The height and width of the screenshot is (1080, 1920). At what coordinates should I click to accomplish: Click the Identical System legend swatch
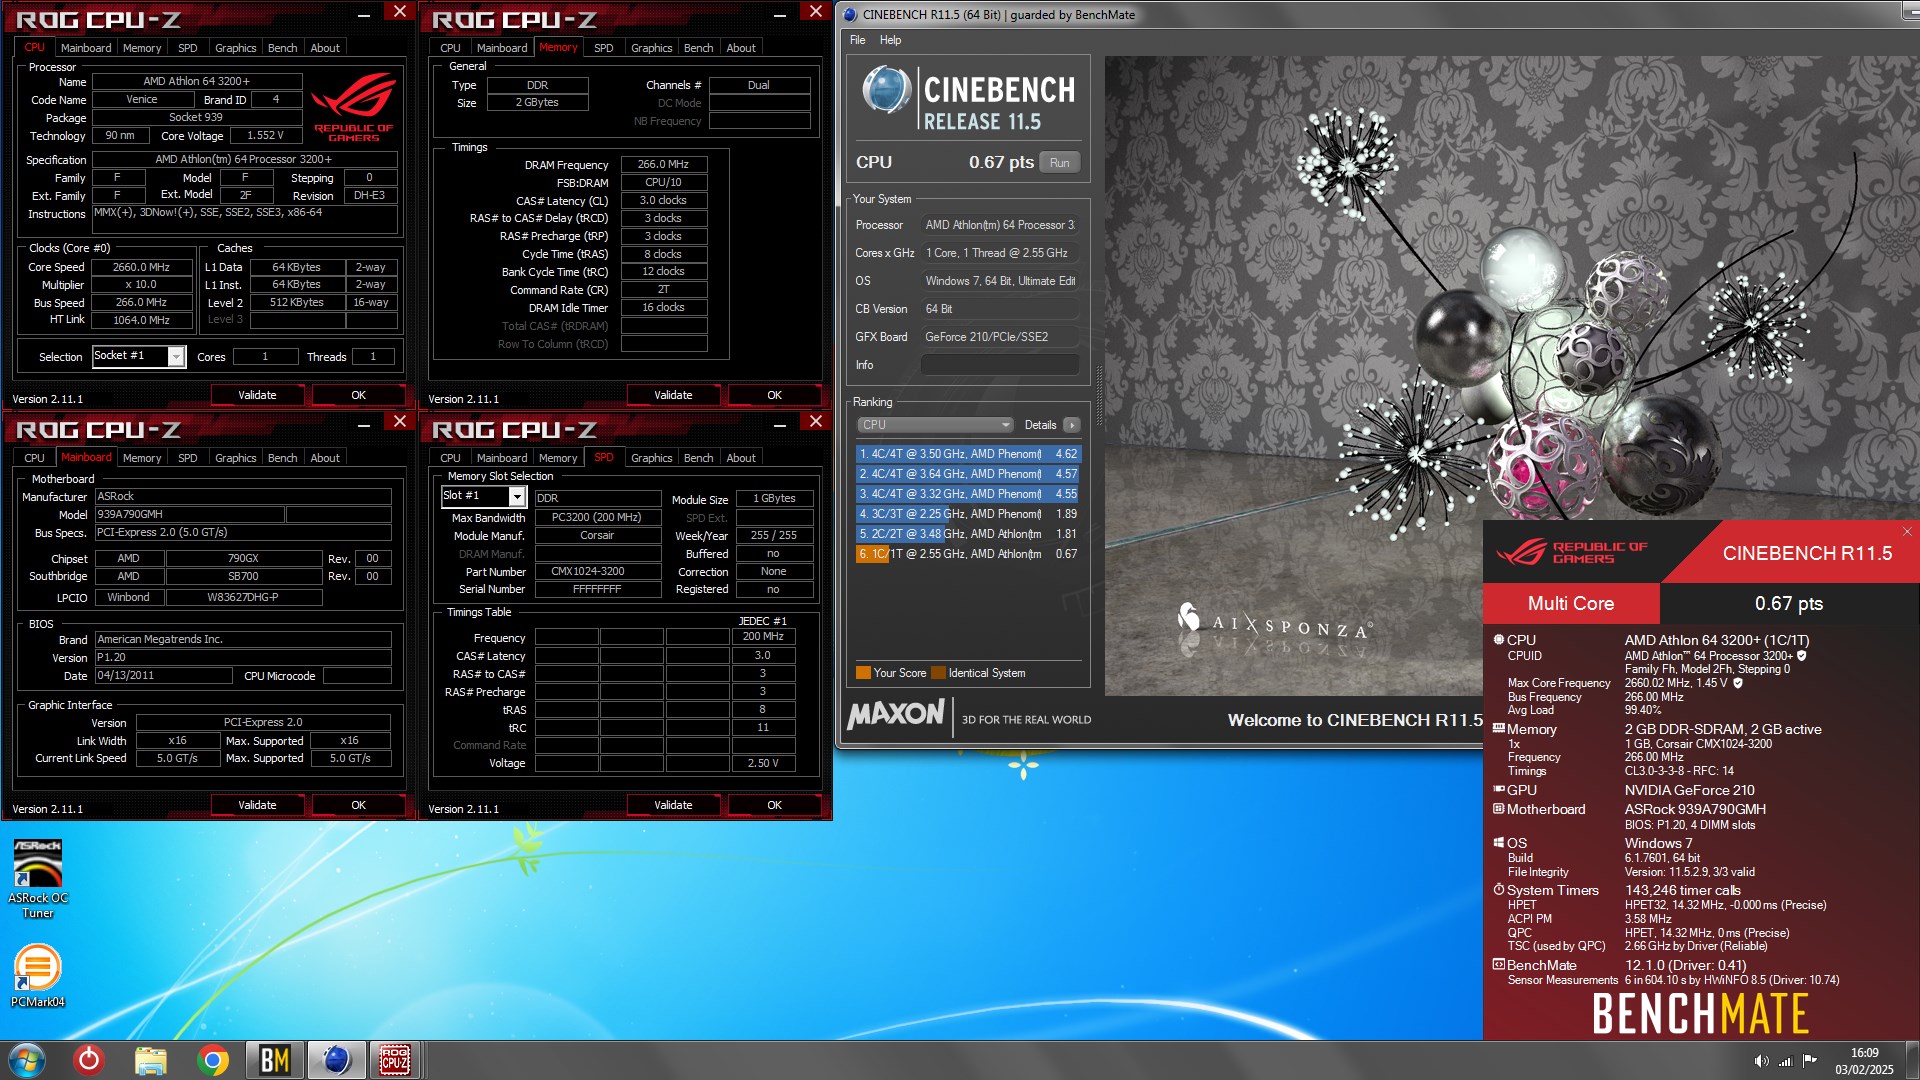938,673
